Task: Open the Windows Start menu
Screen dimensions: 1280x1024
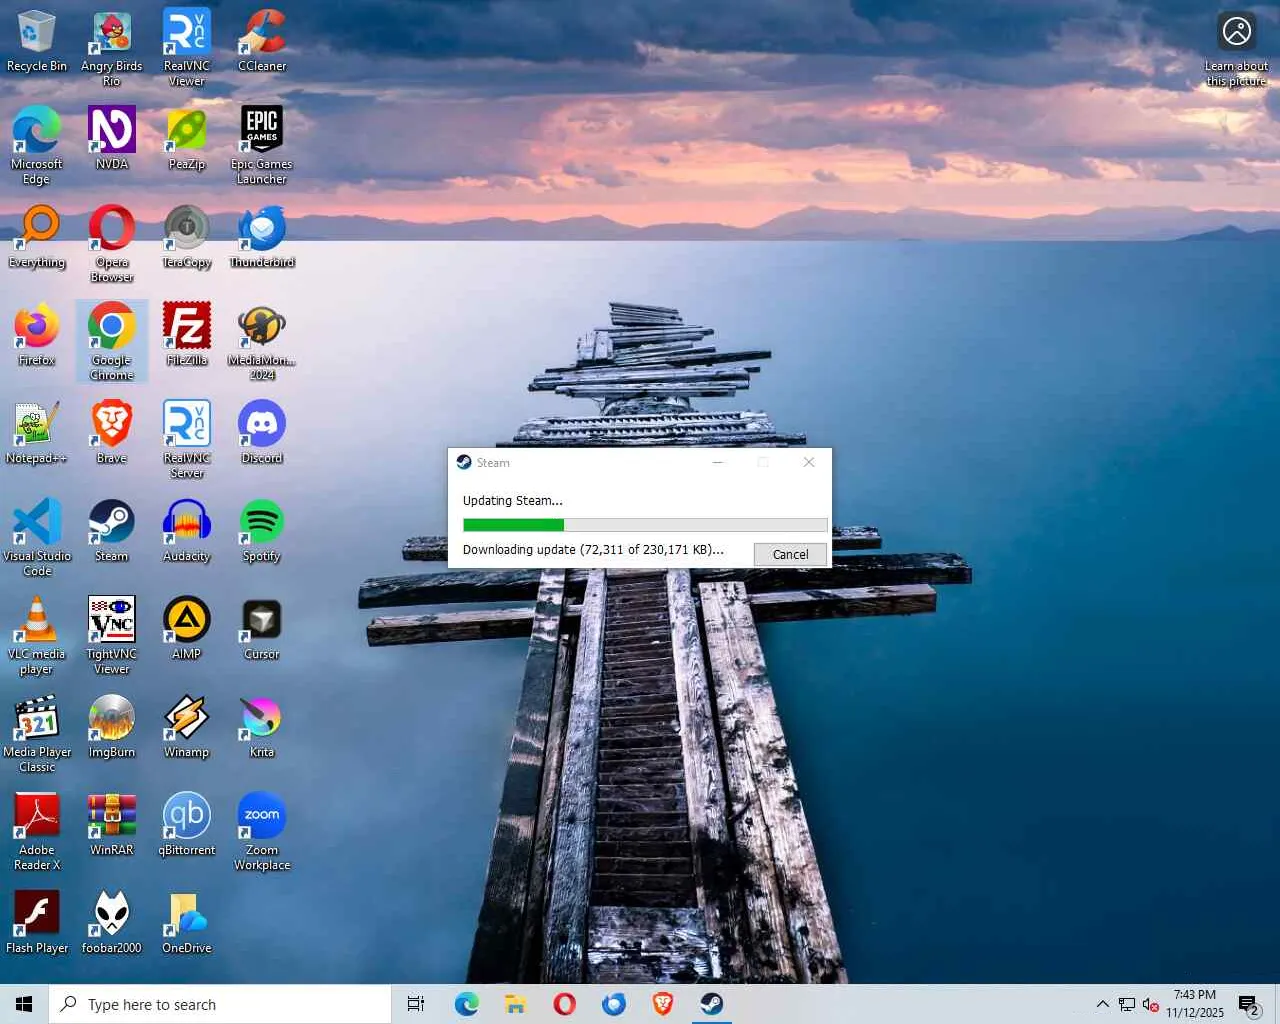Action: (24, 1004)
